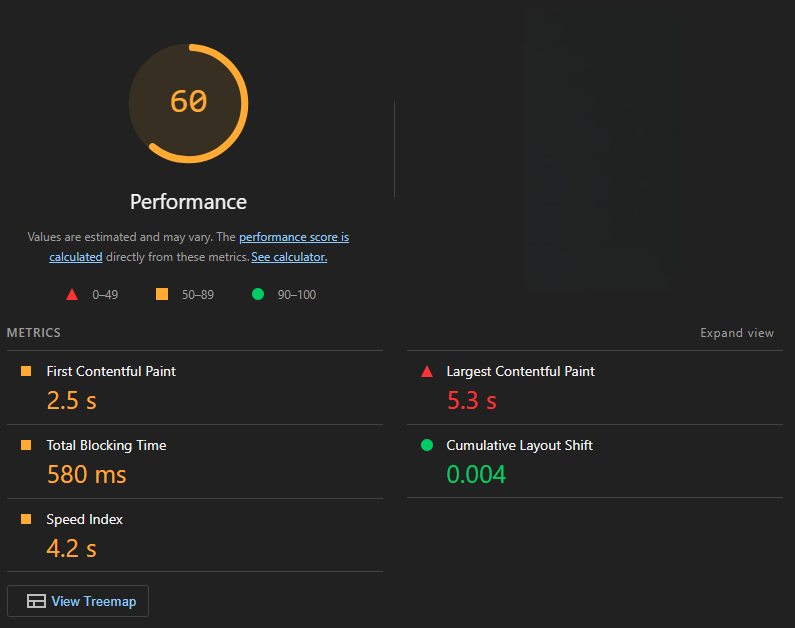
Task: Click the METRICS section header
Action: [x=34, y=333]
